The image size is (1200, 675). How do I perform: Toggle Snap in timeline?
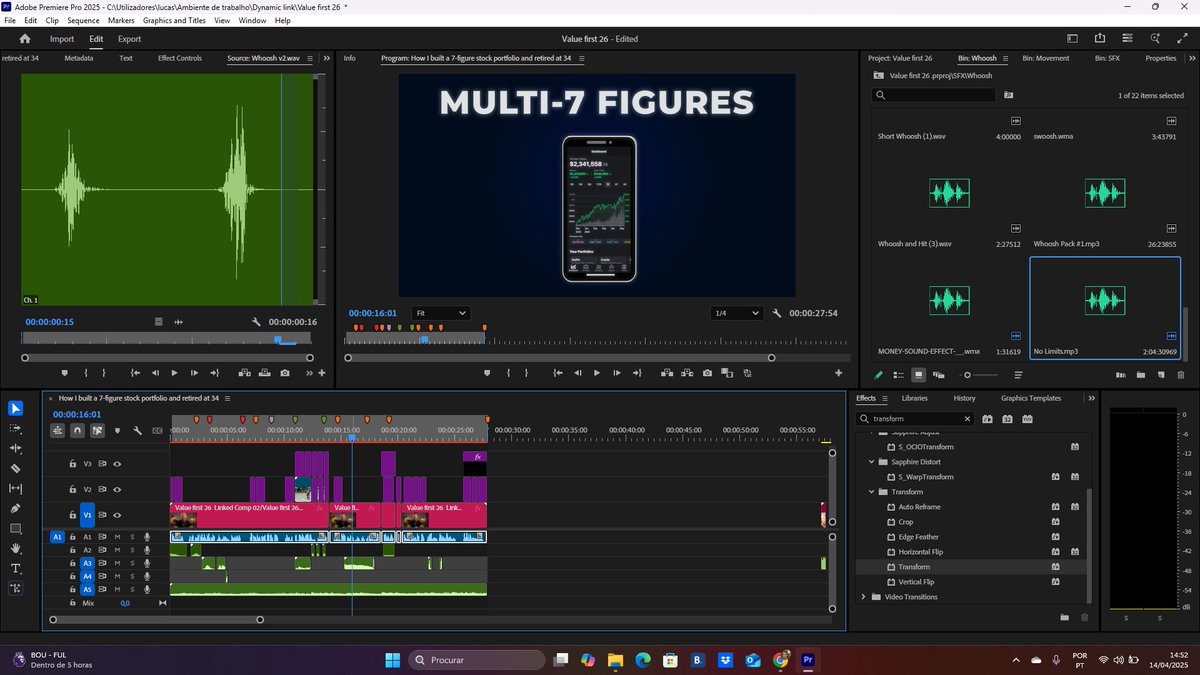pos(77,431)
